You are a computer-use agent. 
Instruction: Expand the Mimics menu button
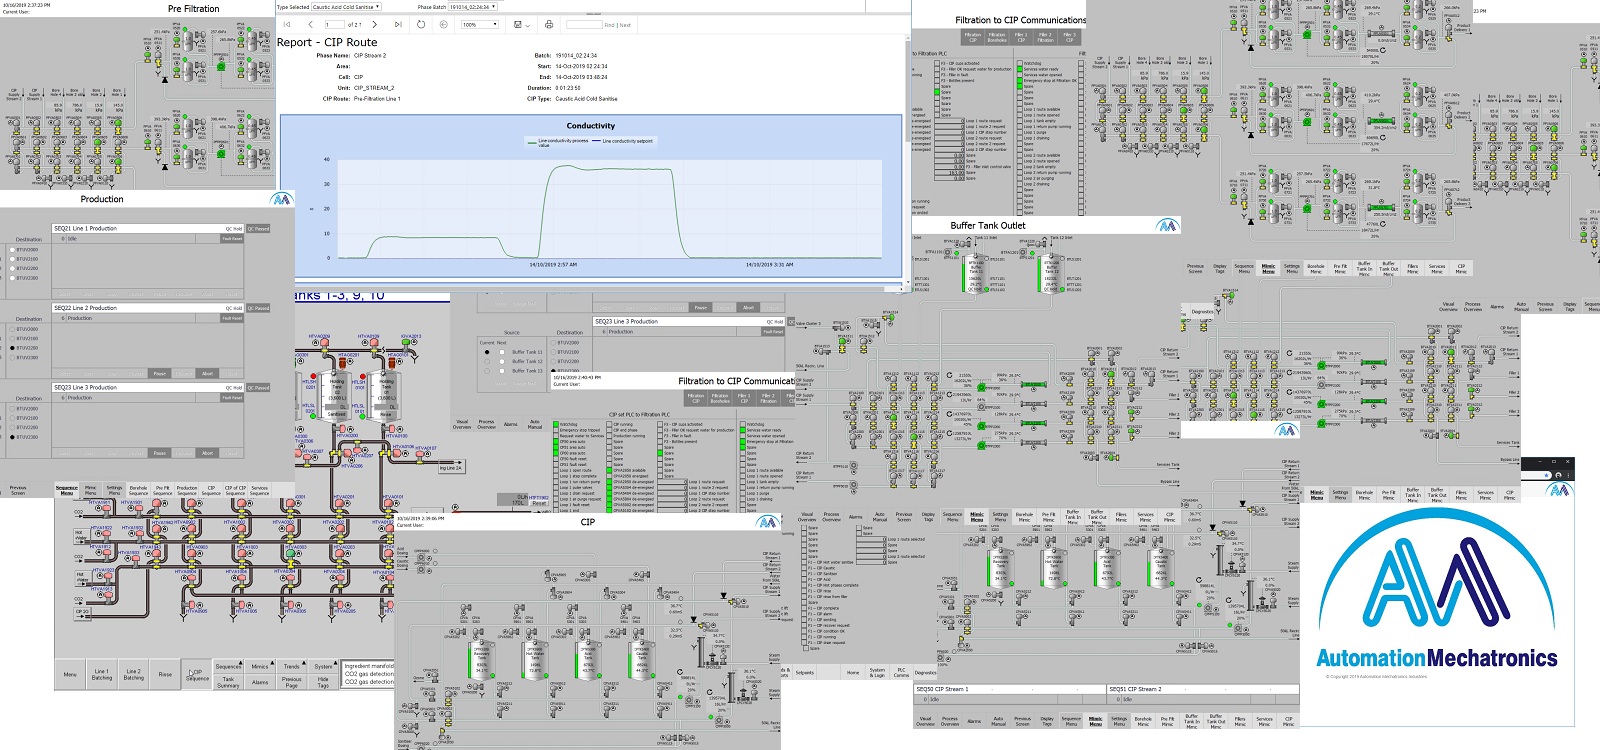pyautogui.click(x=260, y=666)
